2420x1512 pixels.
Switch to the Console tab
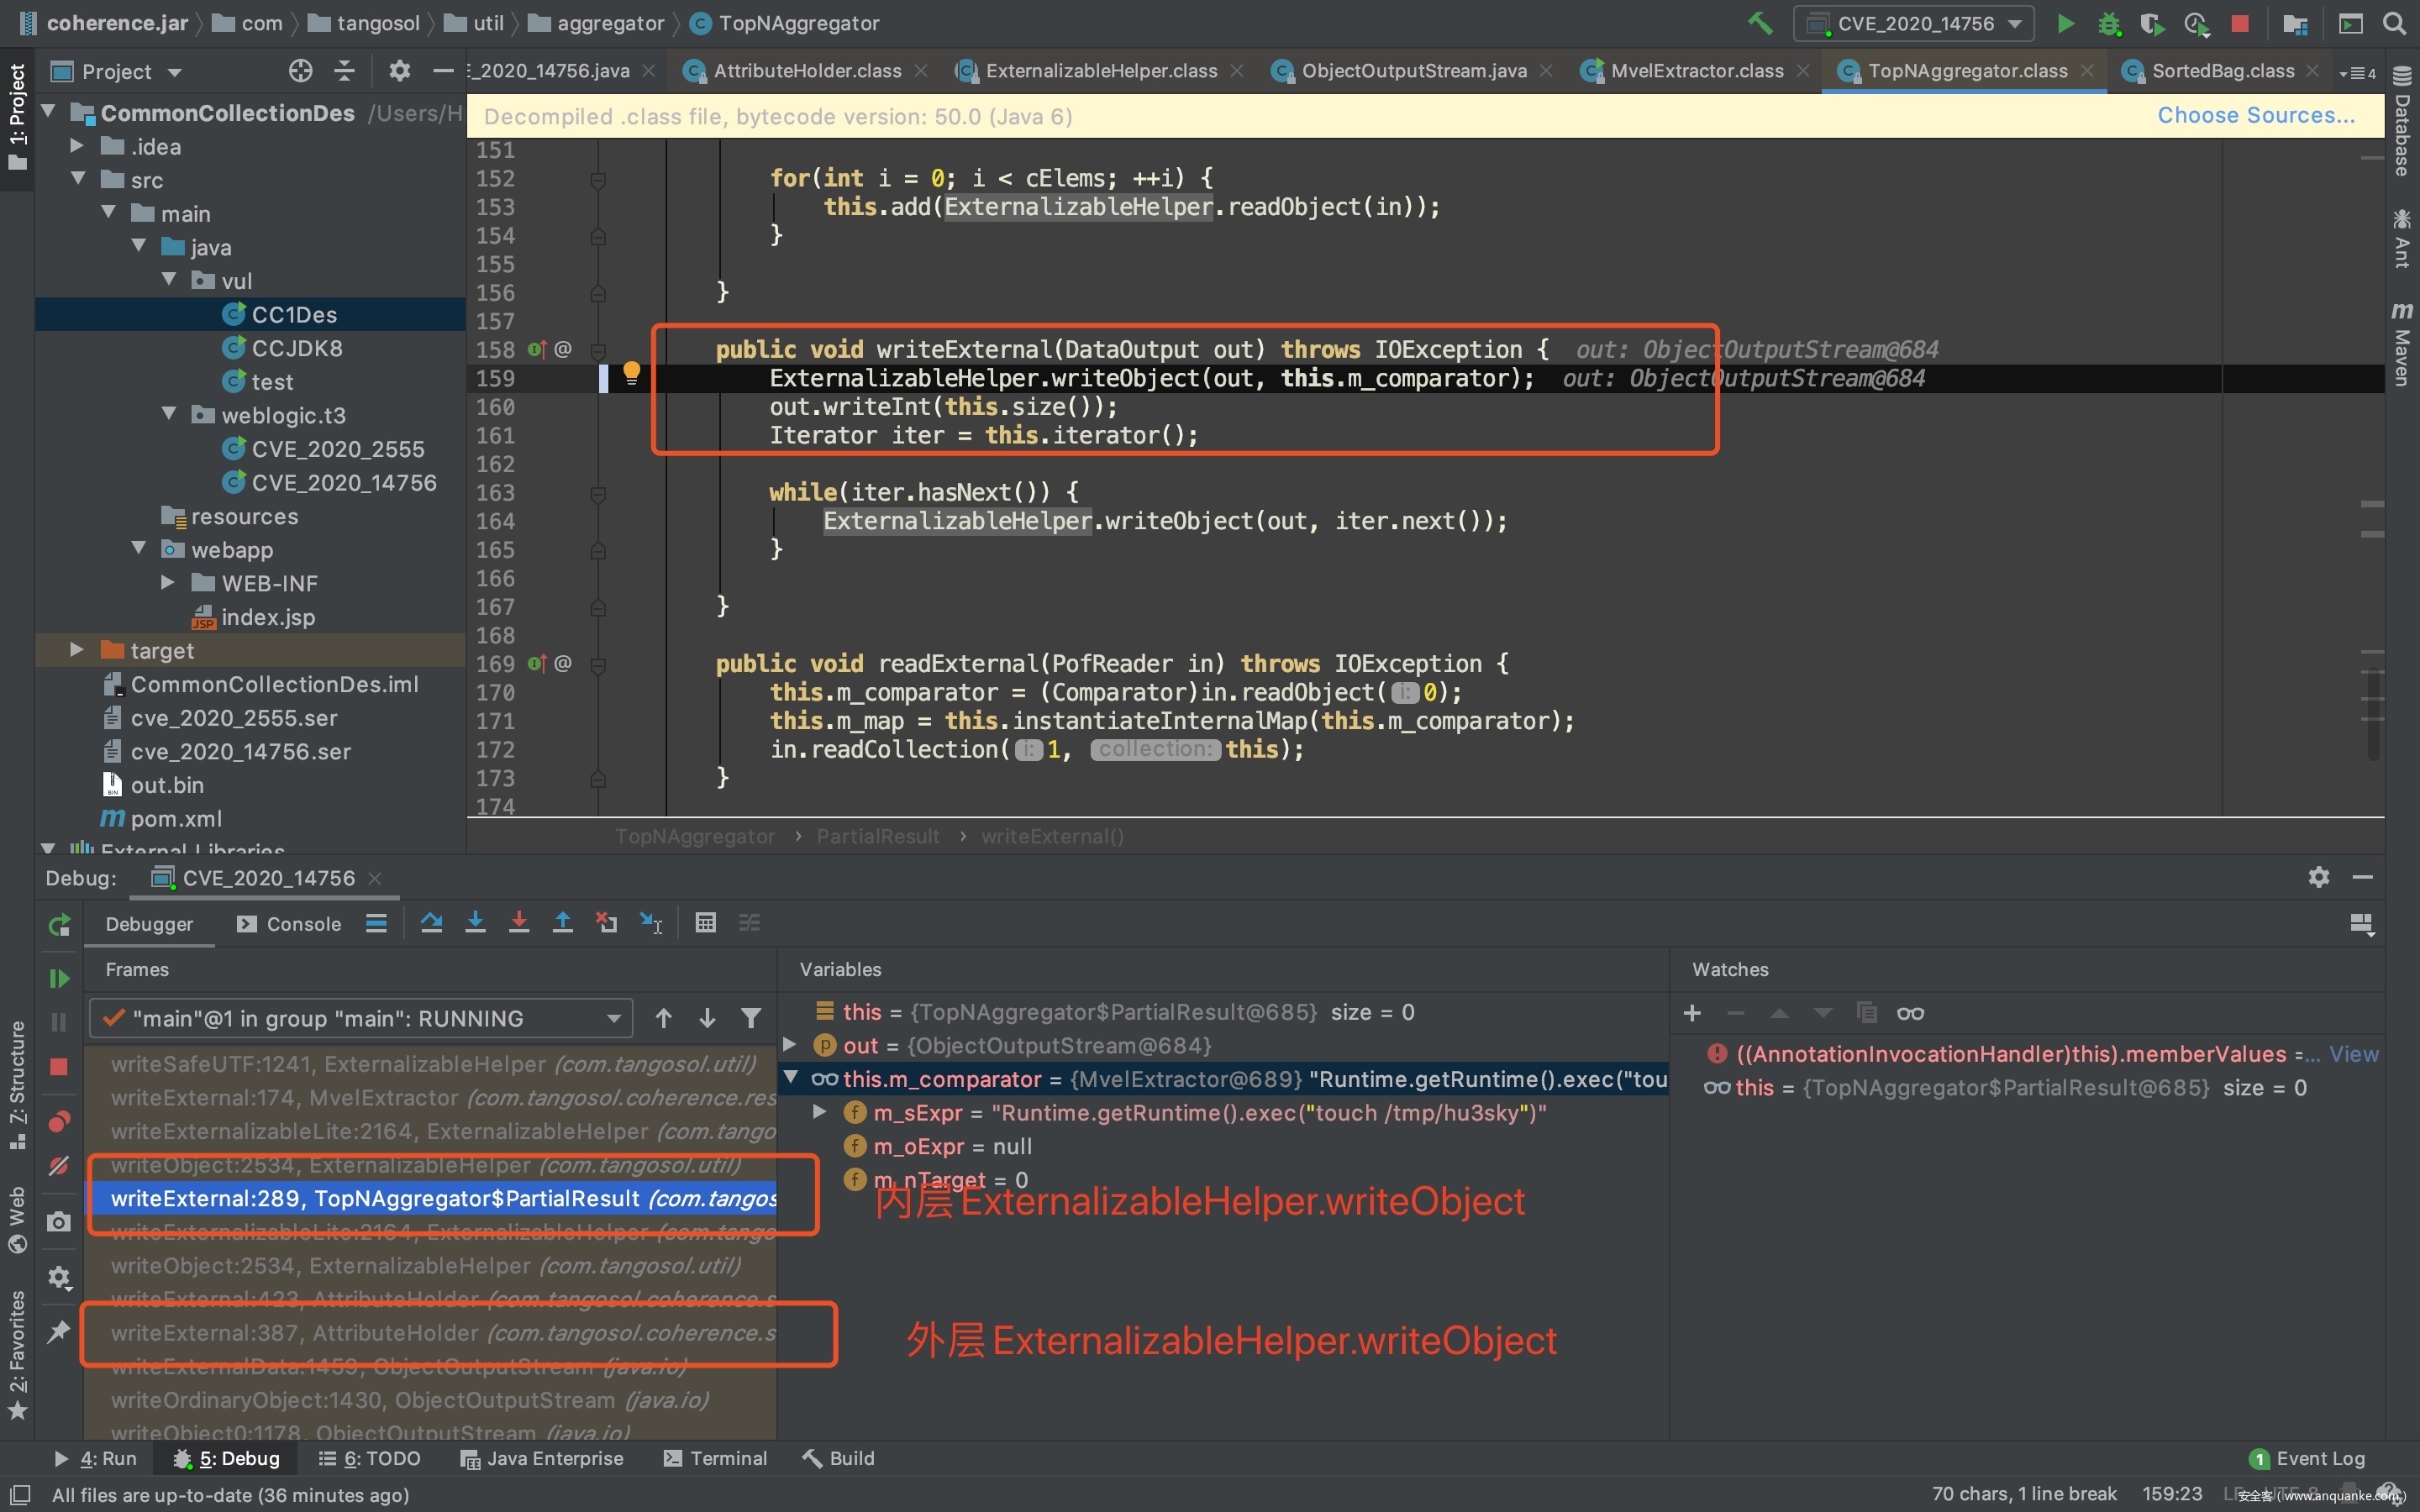(290, 924)
